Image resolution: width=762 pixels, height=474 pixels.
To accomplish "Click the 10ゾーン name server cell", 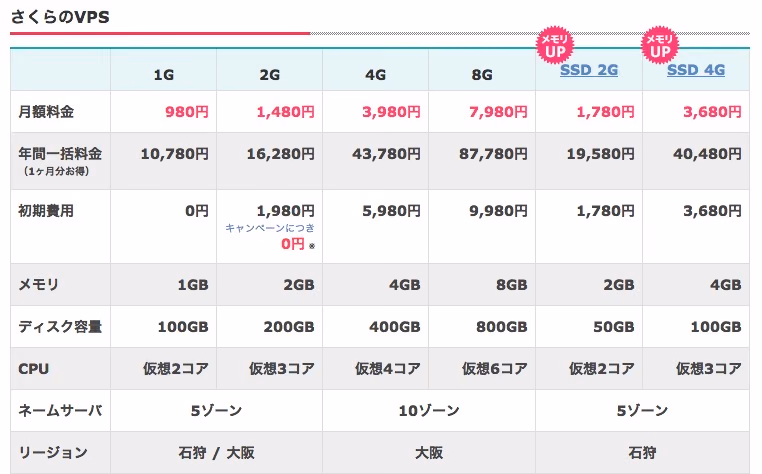I will pyautogui.click(x=429, y=411).
